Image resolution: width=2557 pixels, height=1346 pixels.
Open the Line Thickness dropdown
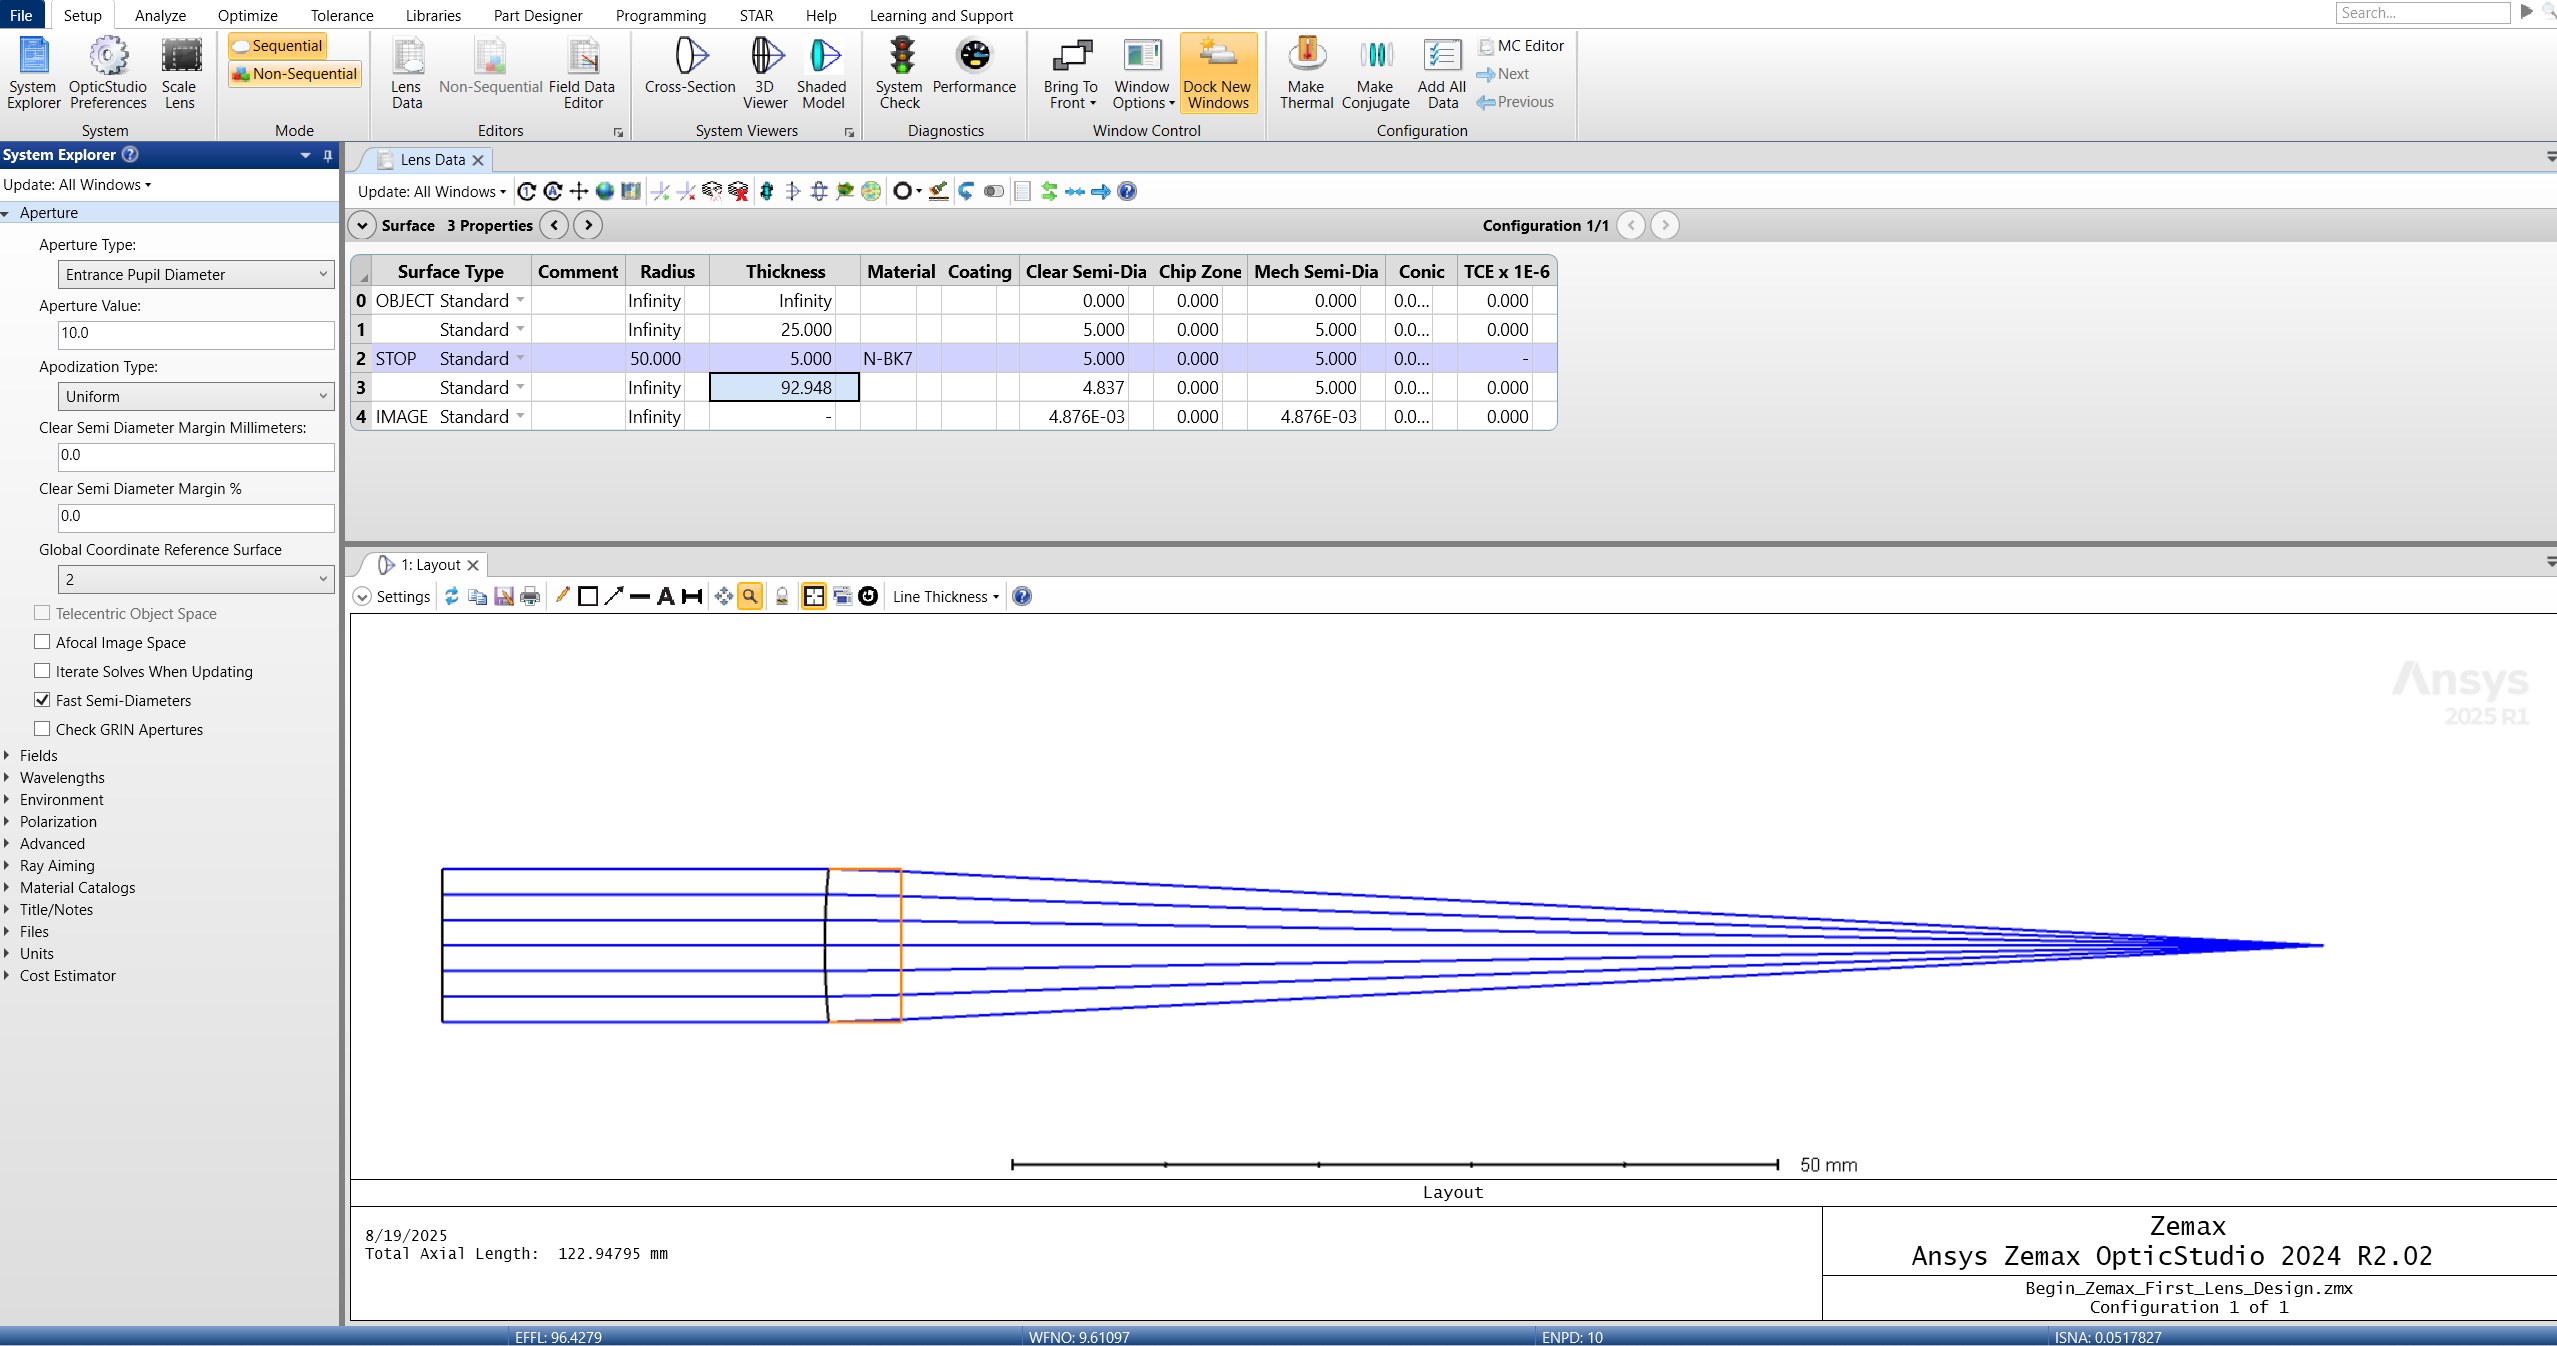[x=945, y=597]
